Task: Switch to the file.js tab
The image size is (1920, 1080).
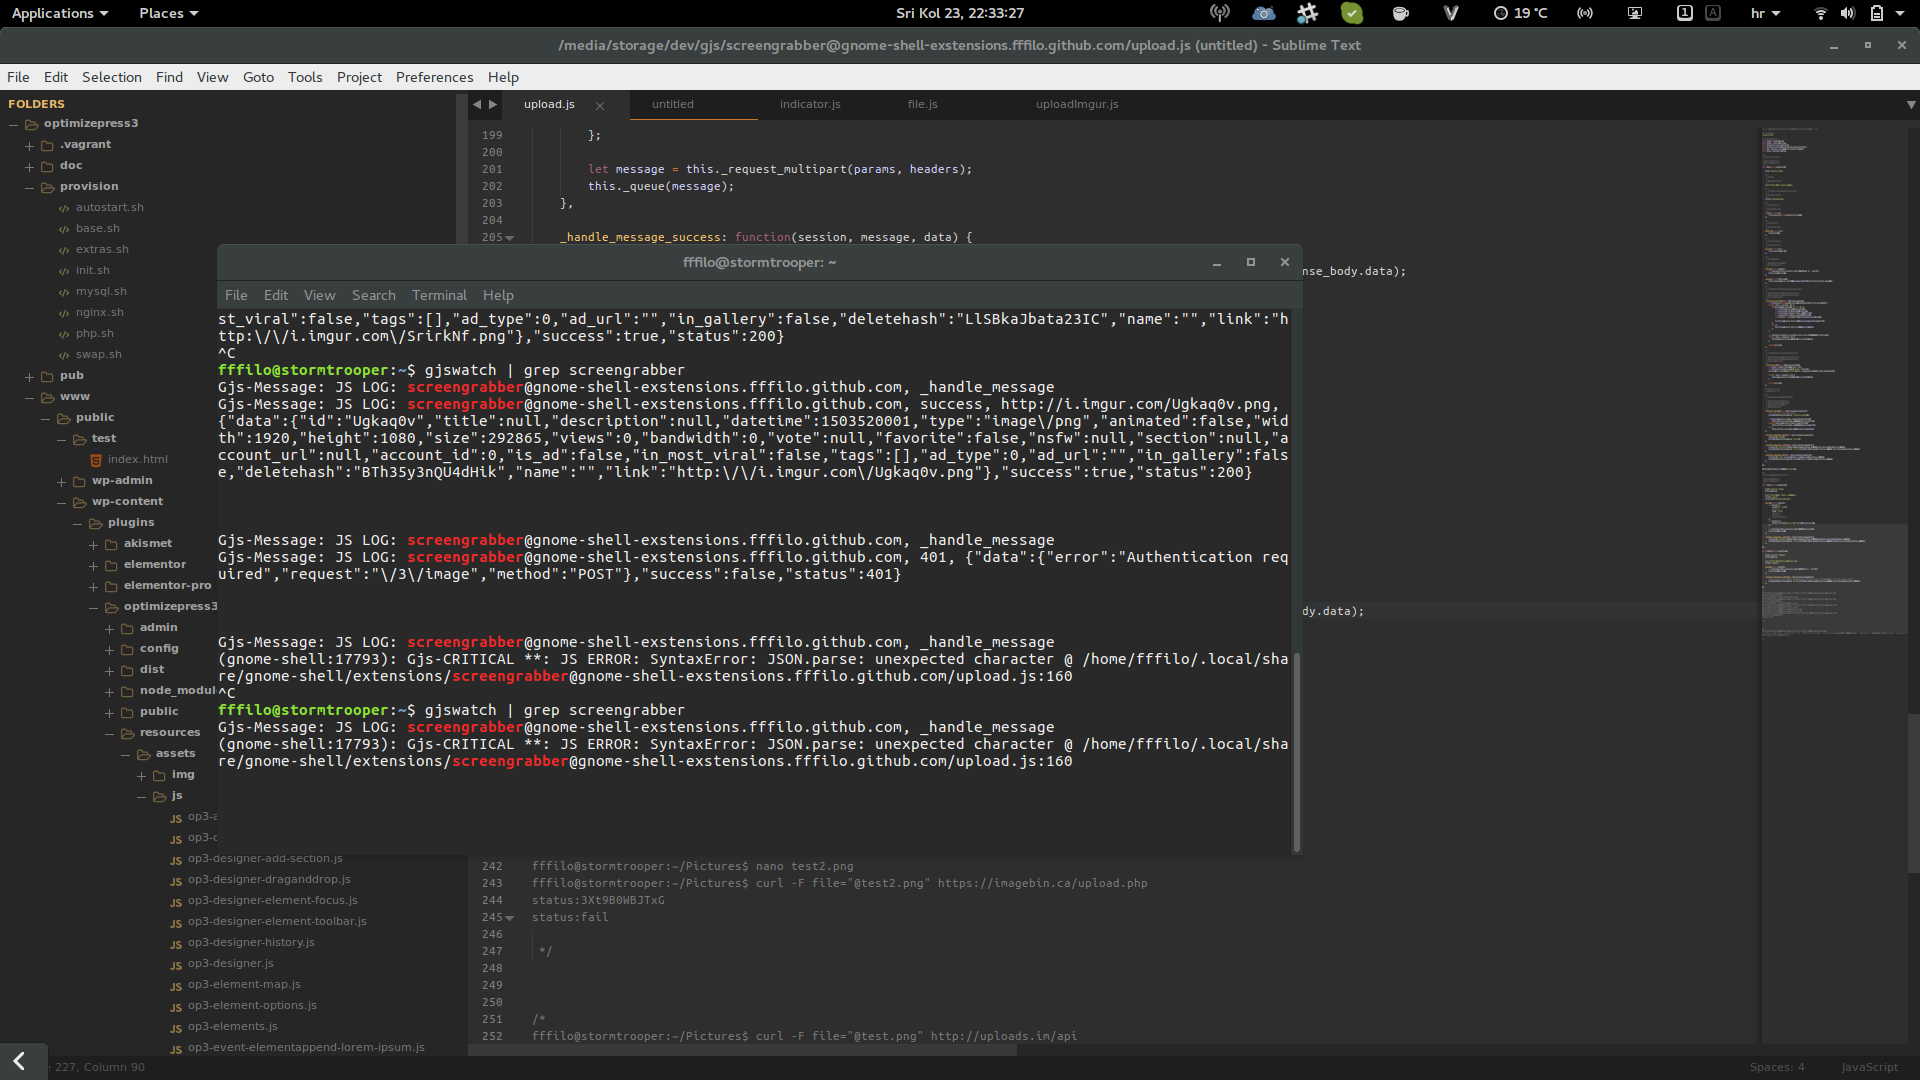Action: point(923,104)
